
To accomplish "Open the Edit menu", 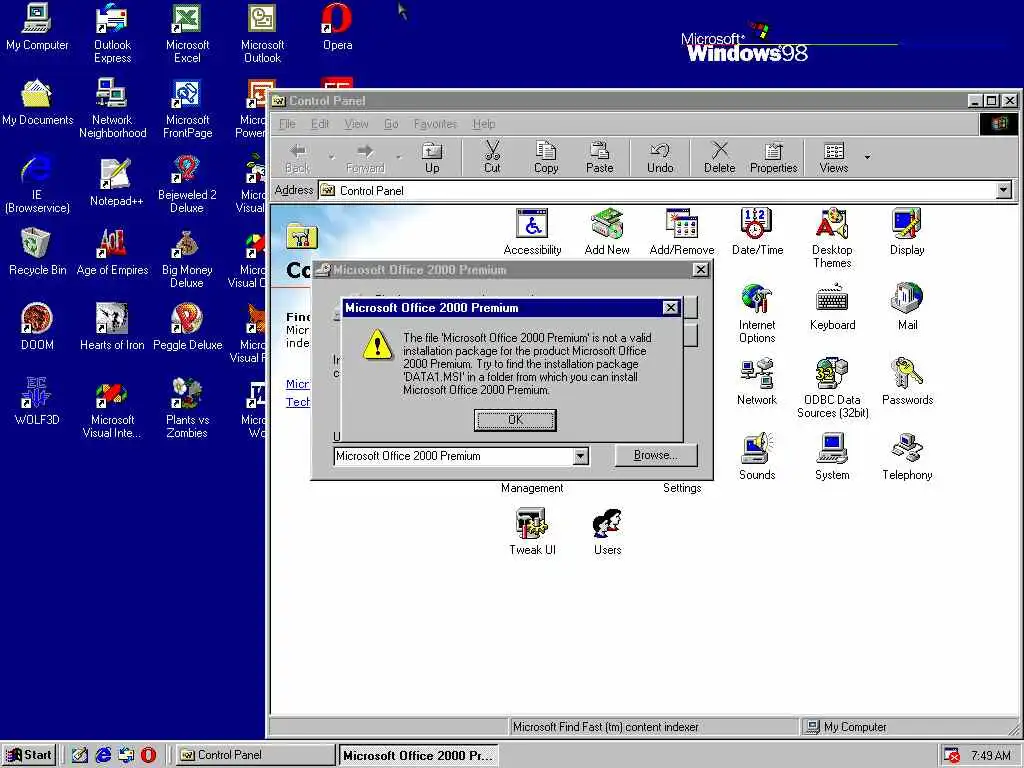I will click(320, 123).
